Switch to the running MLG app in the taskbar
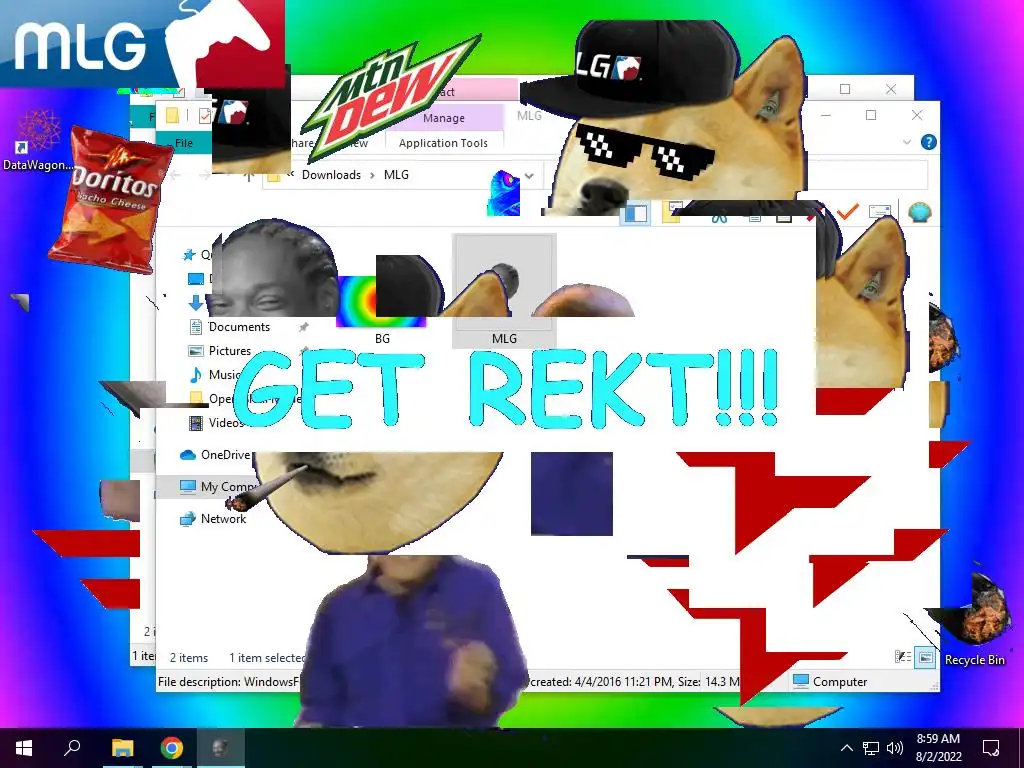This screenshot has width=1024, height=768. click(220, 748)
